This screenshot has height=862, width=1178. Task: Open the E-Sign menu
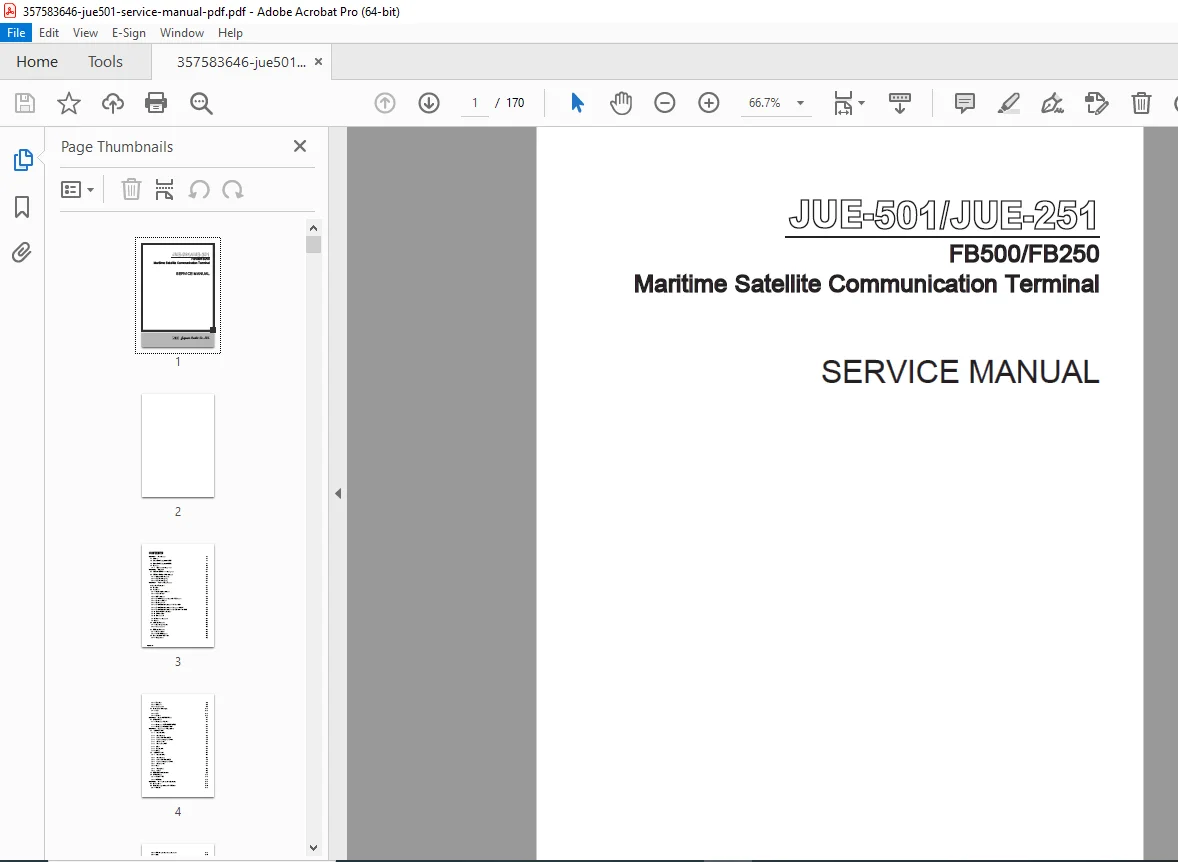coord(128,33)
